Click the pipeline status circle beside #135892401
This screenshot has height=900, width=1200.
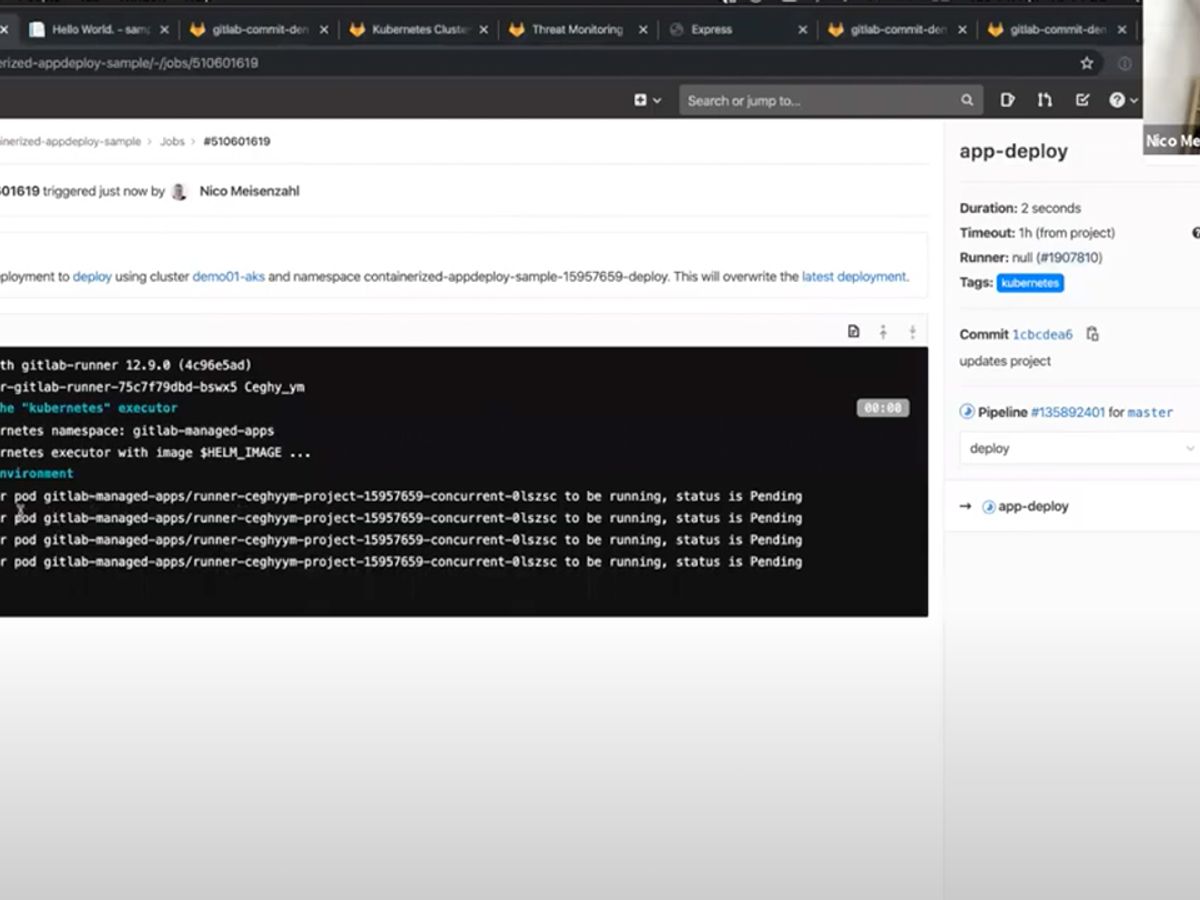click(x=966, y=411)
